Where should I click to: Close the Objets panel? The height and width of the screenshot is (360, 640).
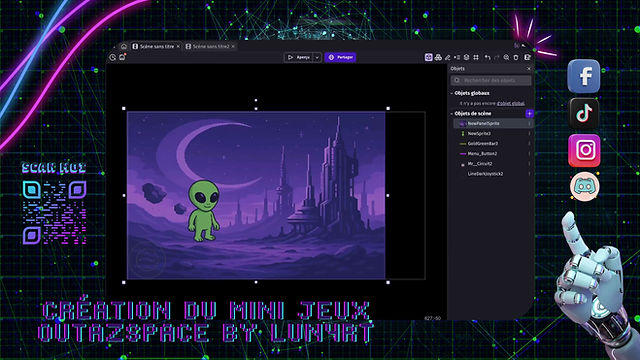[529, 69]
